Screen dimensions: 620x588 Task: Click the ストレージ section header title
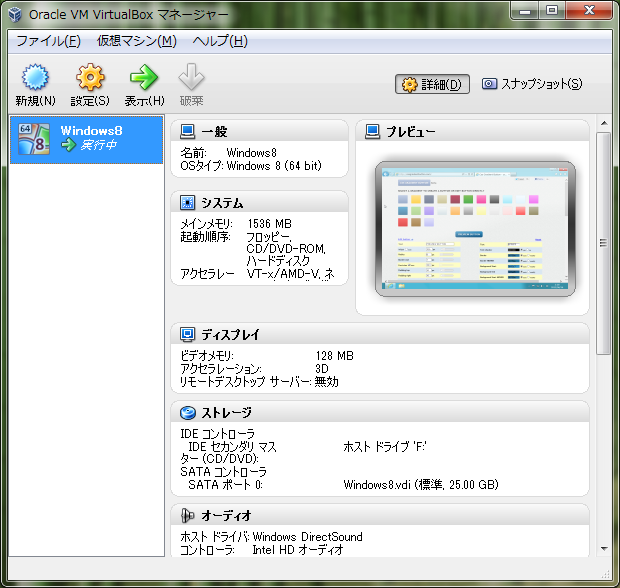[226, 413]
